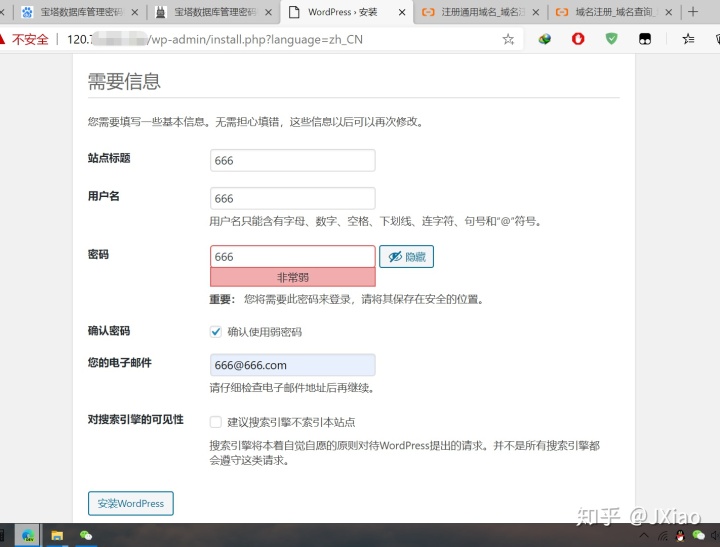Click the 对搜索引擎的可见性 label
Viewport: 720px width, 547px height.
135,419
